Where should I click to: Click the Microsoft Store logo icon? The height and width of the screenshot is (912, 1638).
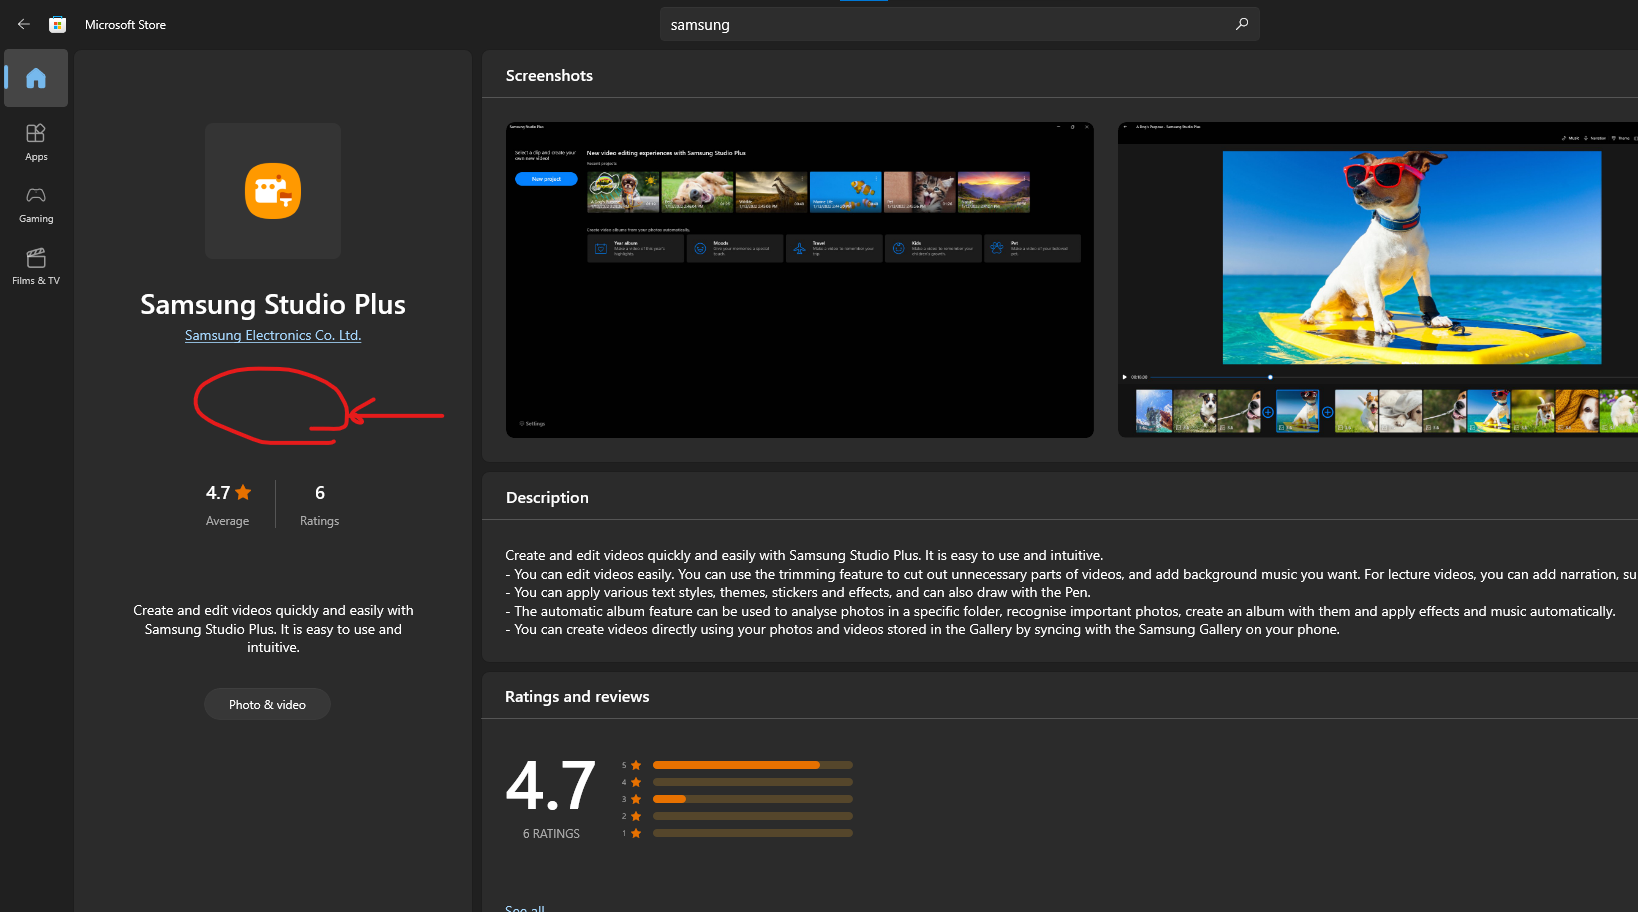[x=58, y=24]
